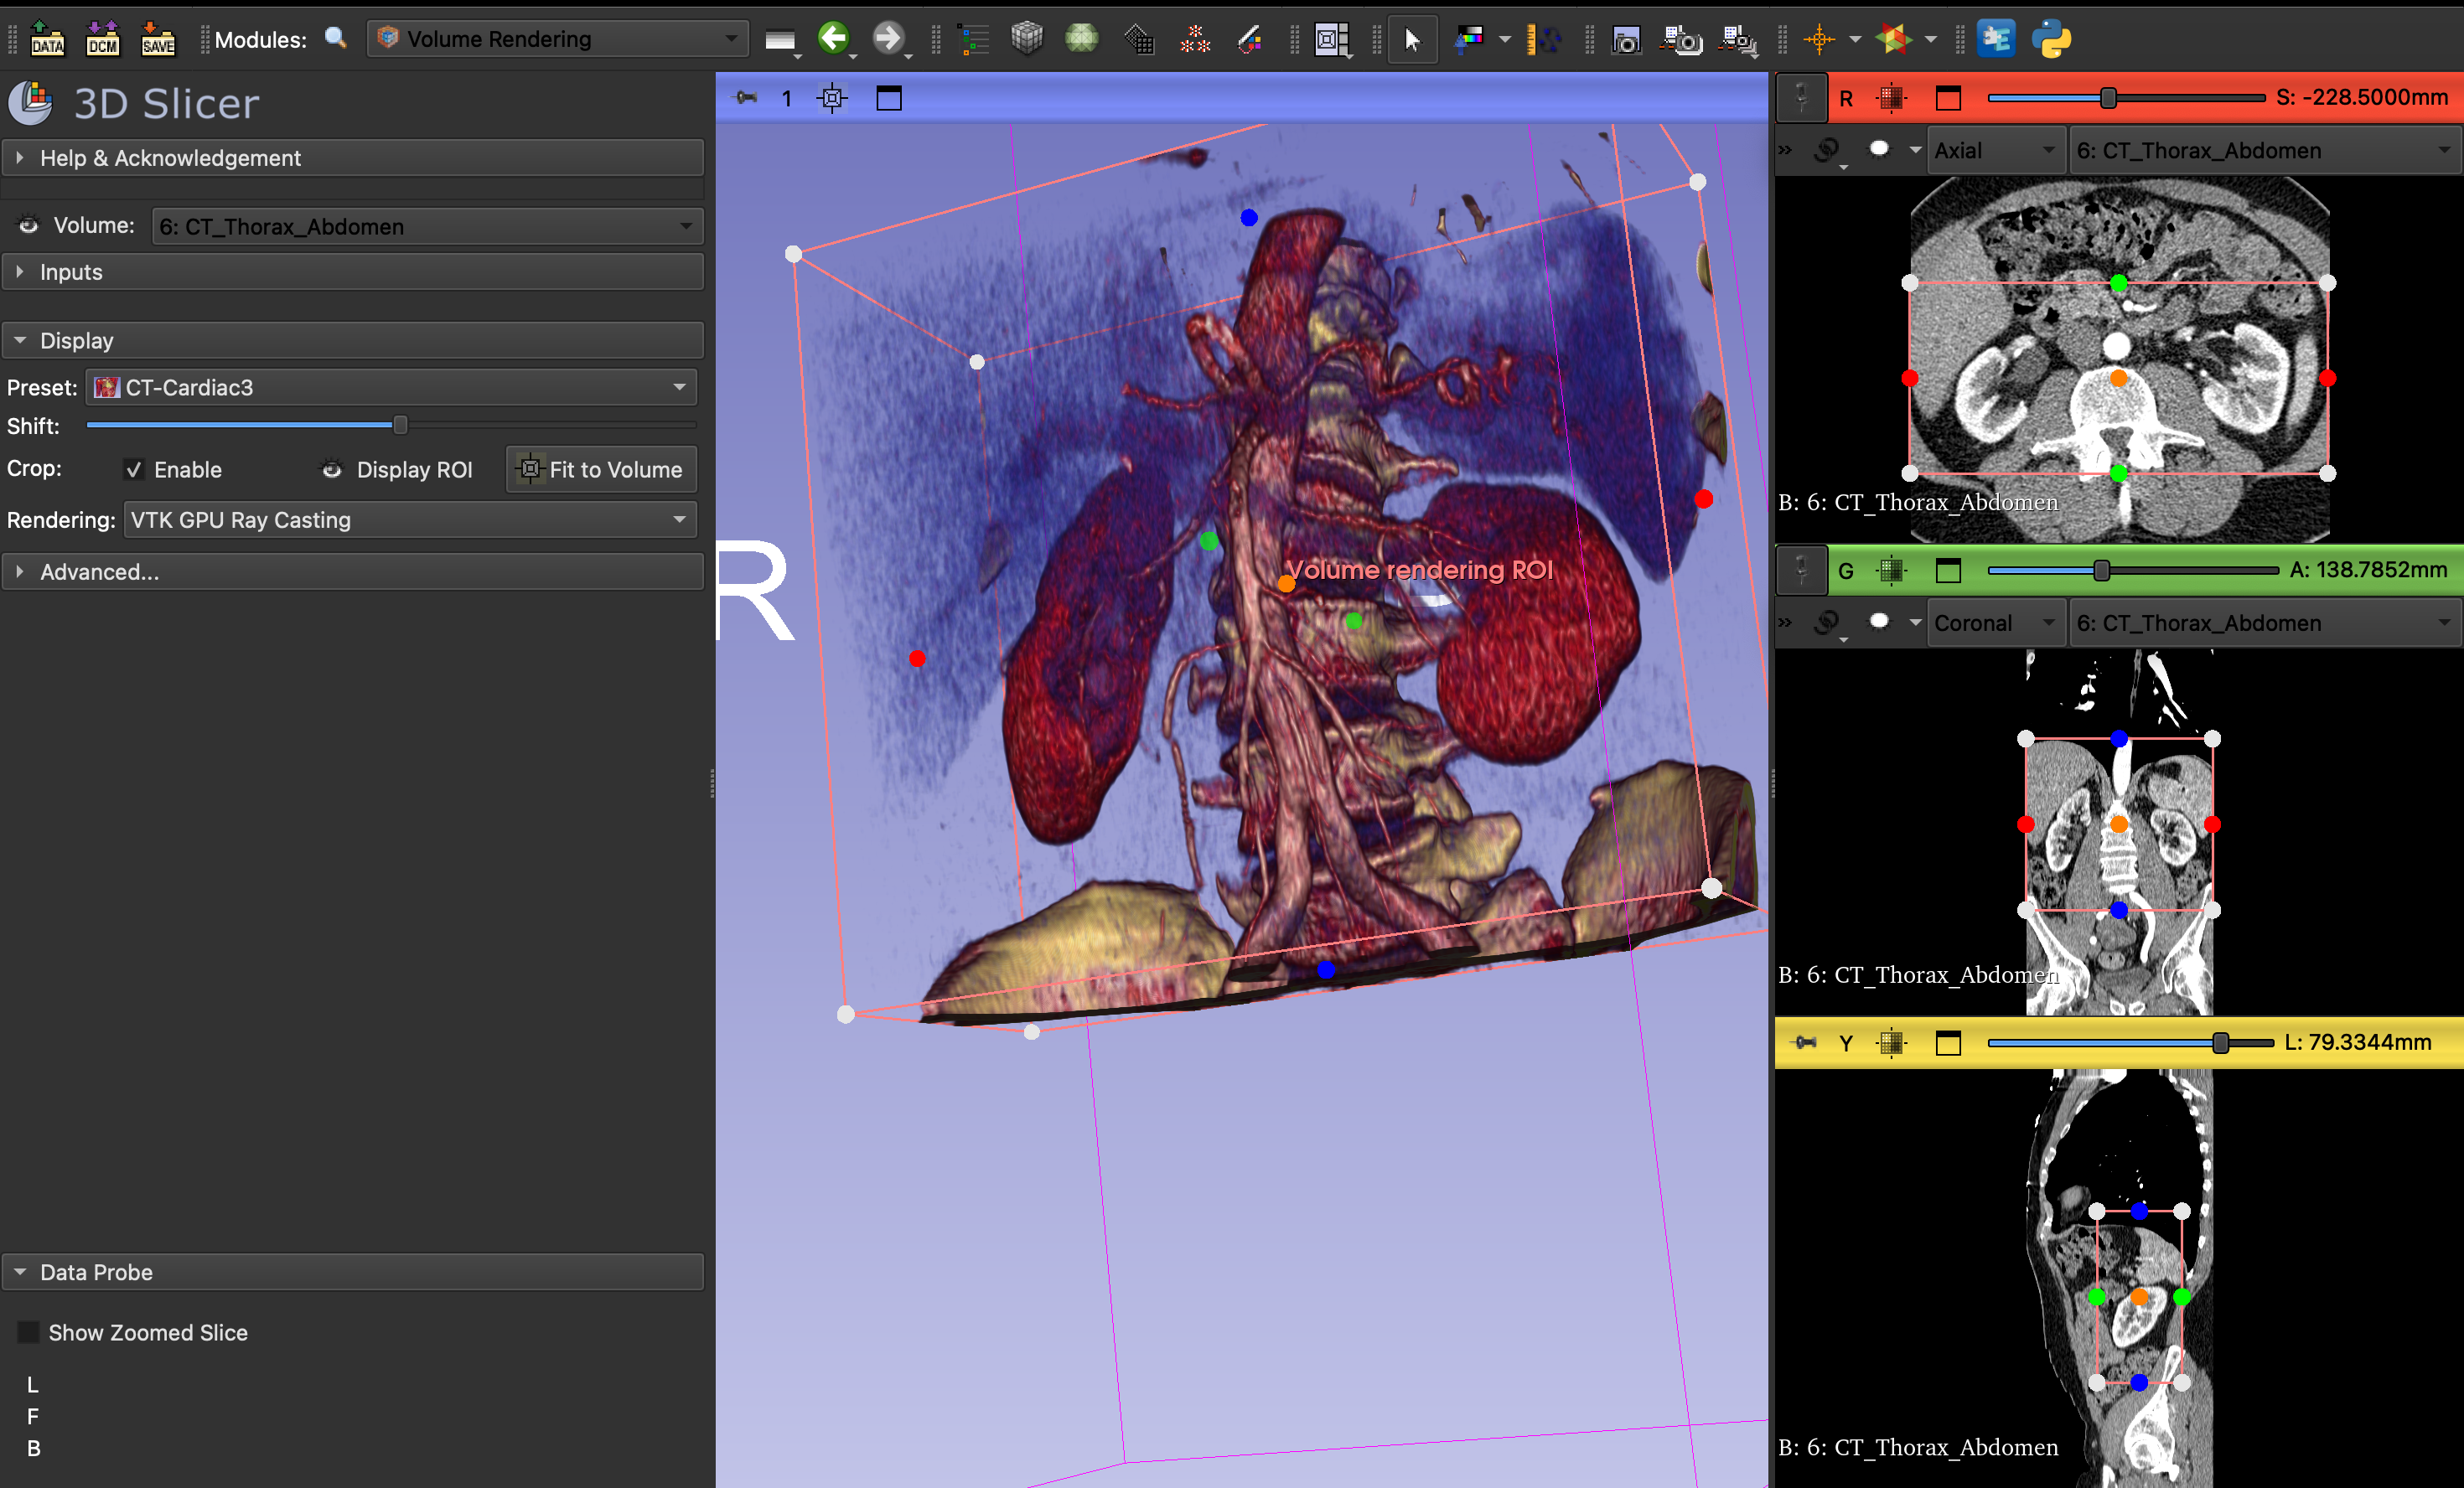Click the SAVE icon in toolbar
This screenshot has height=1488, width=2464.
point(158,39)
